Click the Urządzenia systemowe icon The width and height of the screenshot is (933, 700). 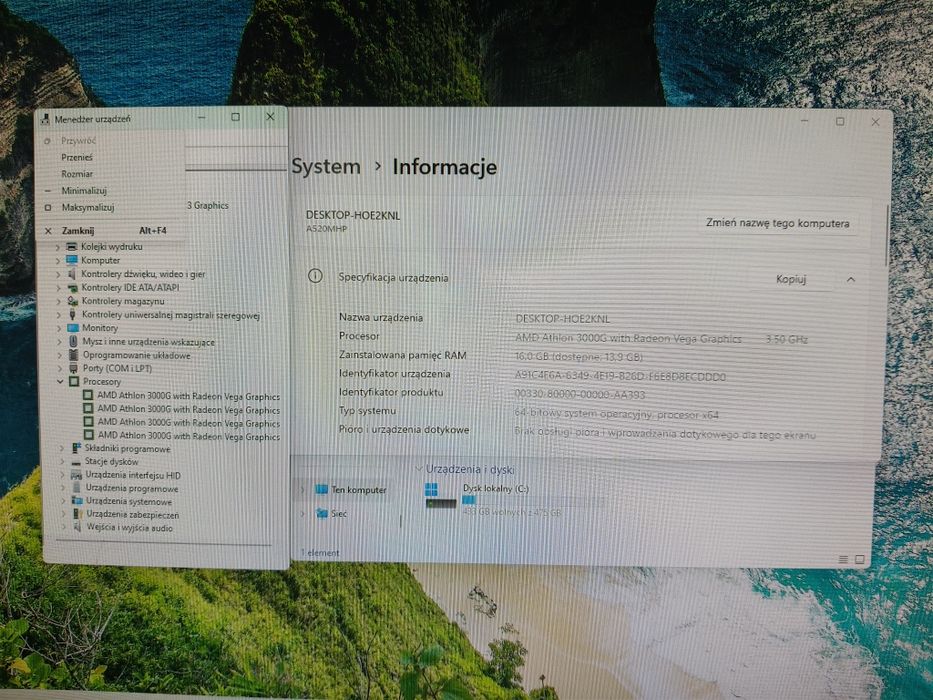77,501
